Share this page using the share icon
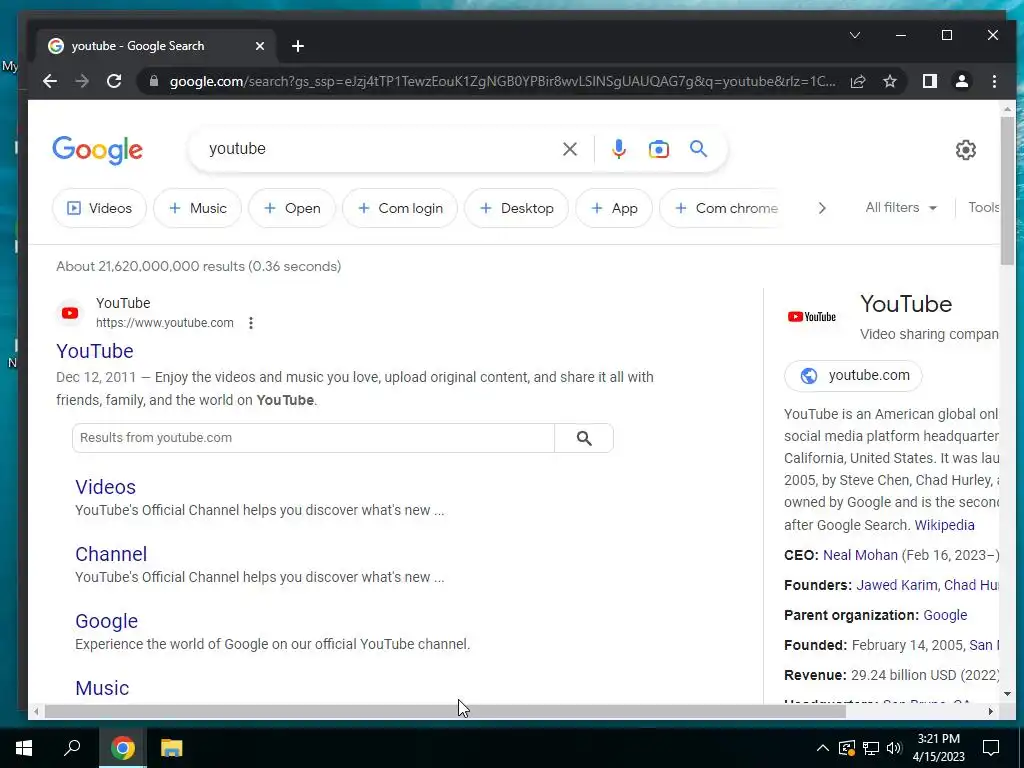Screen dimensions: 1024x768 point(858,81)
